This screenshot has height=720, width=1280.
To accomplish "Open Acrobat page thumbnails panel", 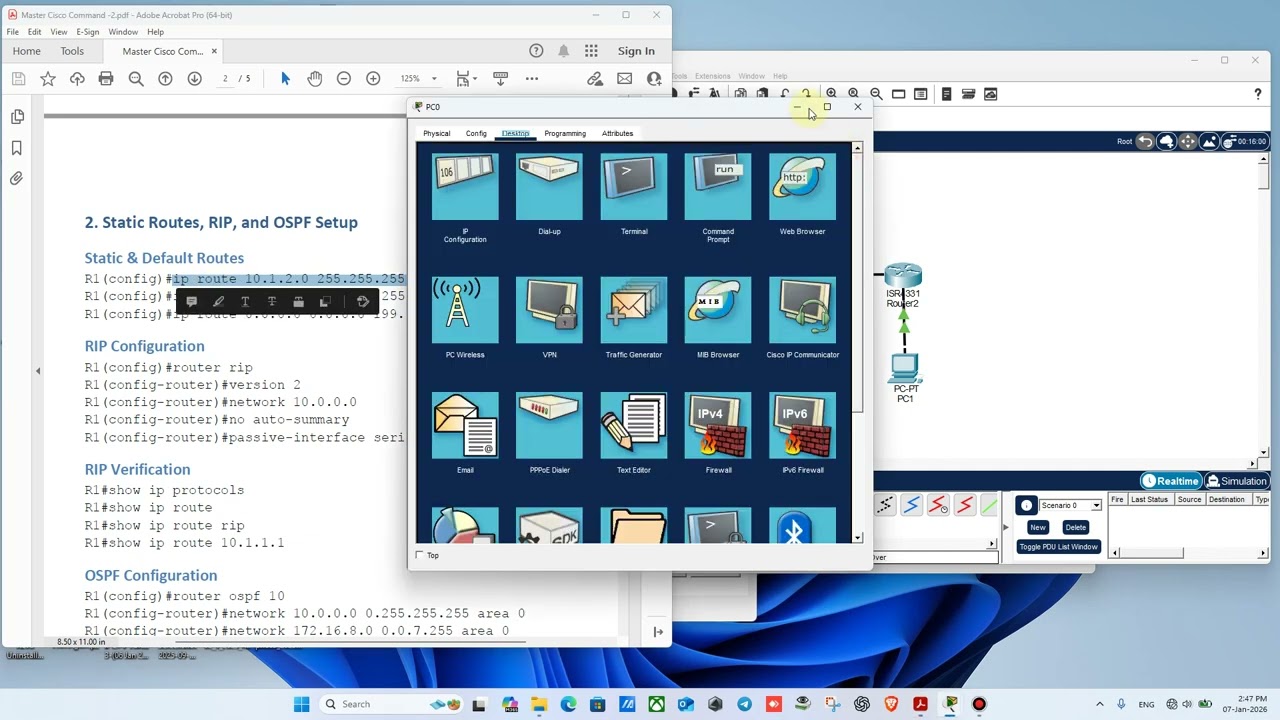I will tap(17, 117).
